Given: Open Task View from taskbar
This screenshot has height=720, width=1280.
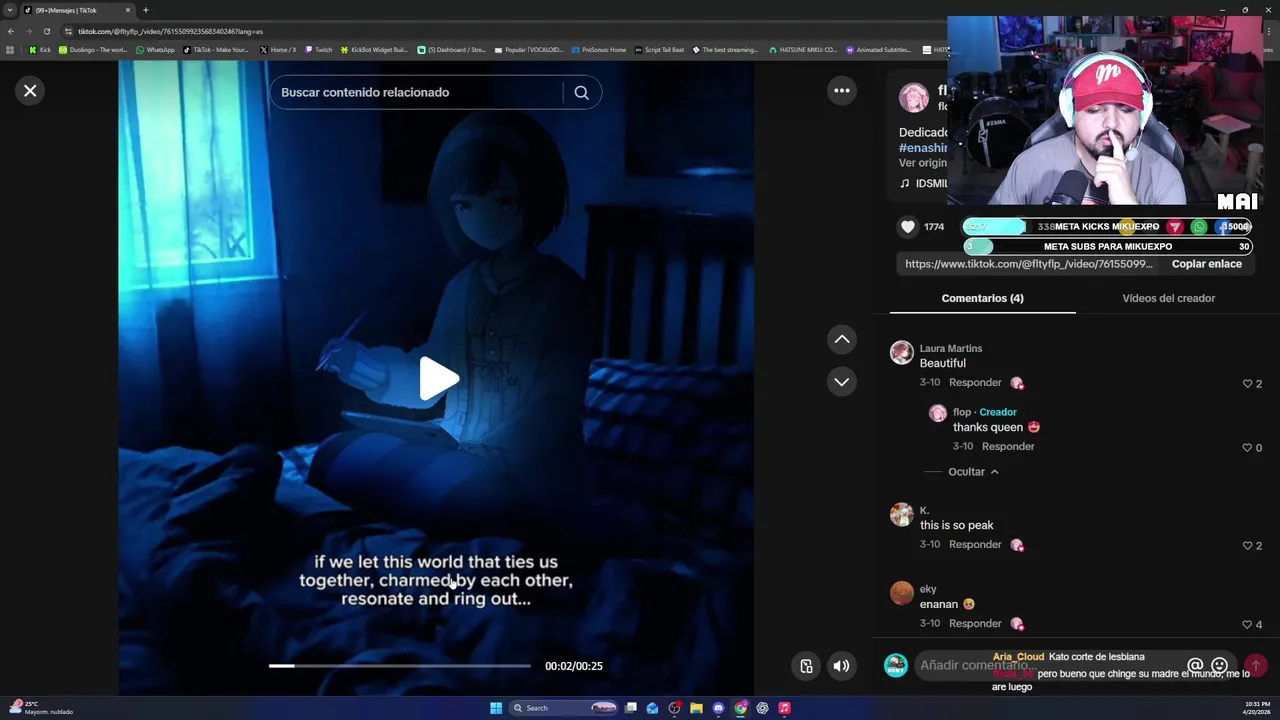Looking at the screenshot, I should [630, 708].
